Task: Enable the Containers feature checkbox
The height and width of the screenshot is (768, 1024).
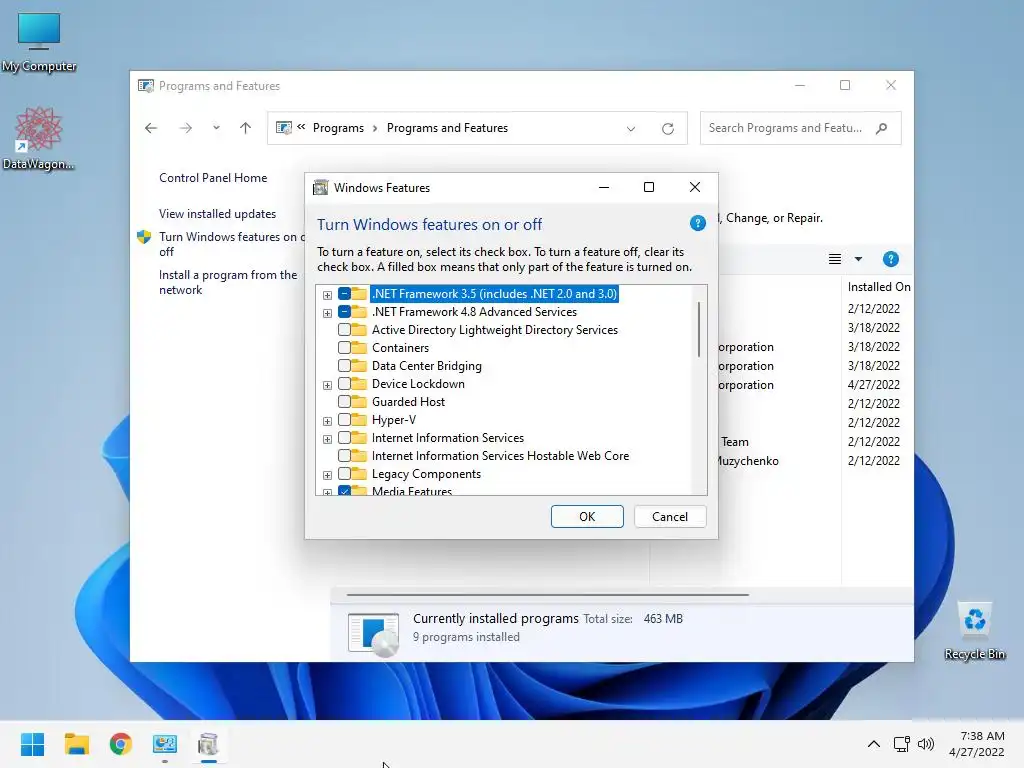Action: click(x=344, y=348)
